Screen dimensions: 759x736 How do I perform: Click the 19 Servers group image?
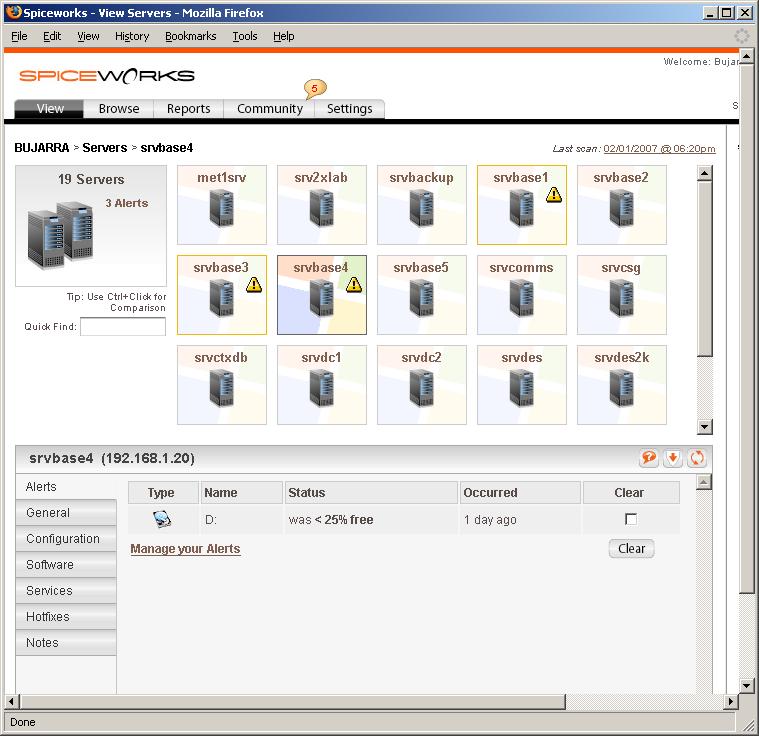click(61, 235)
